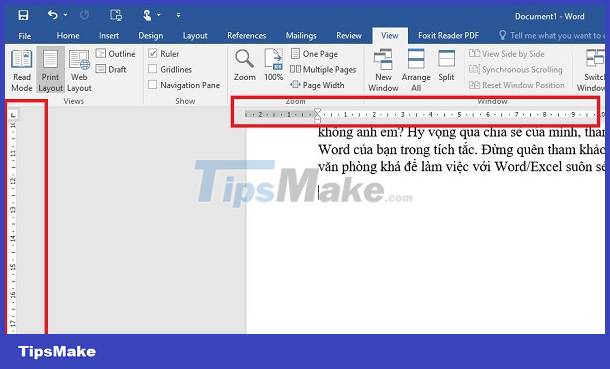
Task: Click Arrange All windows
Action: pos(416,71)
